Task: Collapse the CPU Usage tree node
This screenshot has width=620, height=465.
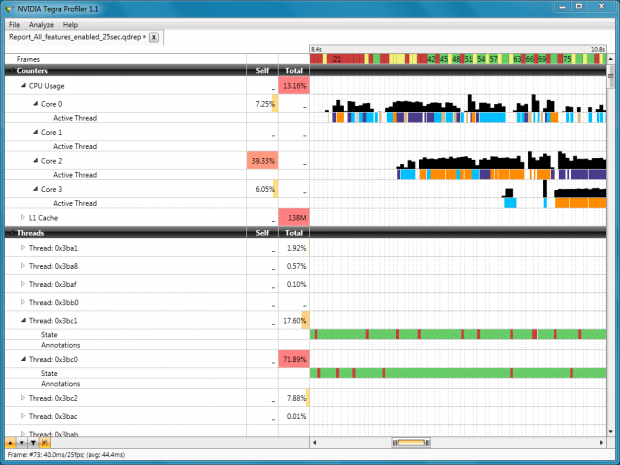Action: tap(23, 85)
